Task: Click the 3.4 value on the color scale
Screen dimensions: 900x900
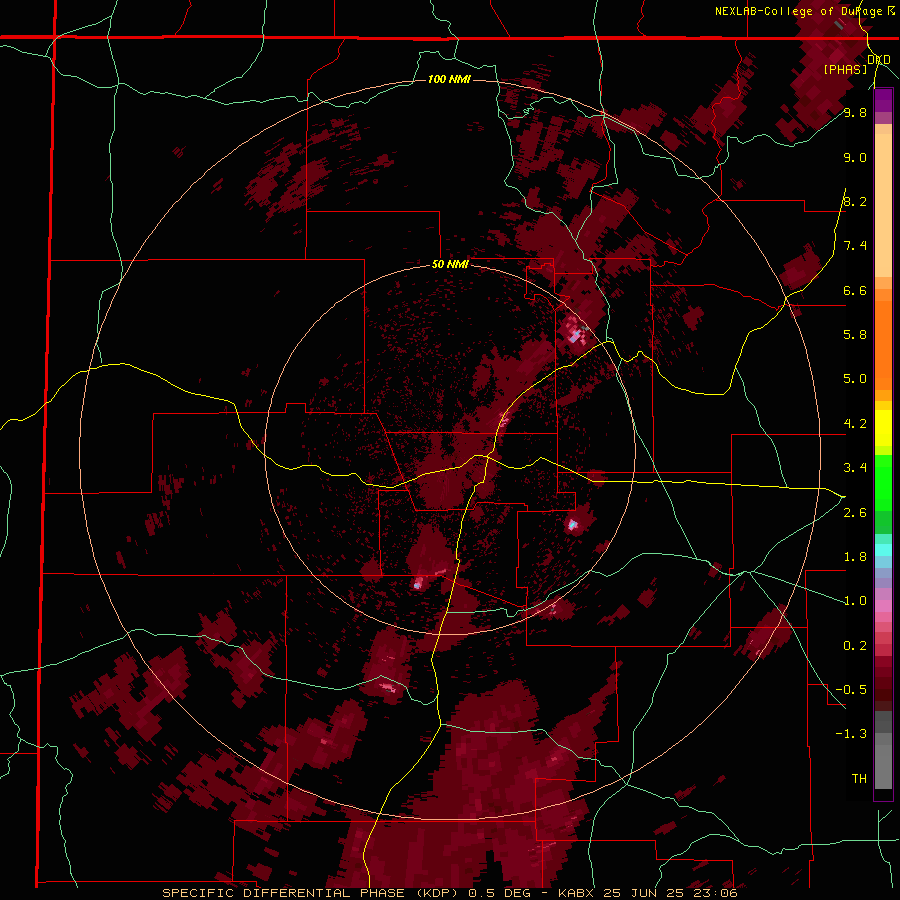Action: click(x=855, y=468)
